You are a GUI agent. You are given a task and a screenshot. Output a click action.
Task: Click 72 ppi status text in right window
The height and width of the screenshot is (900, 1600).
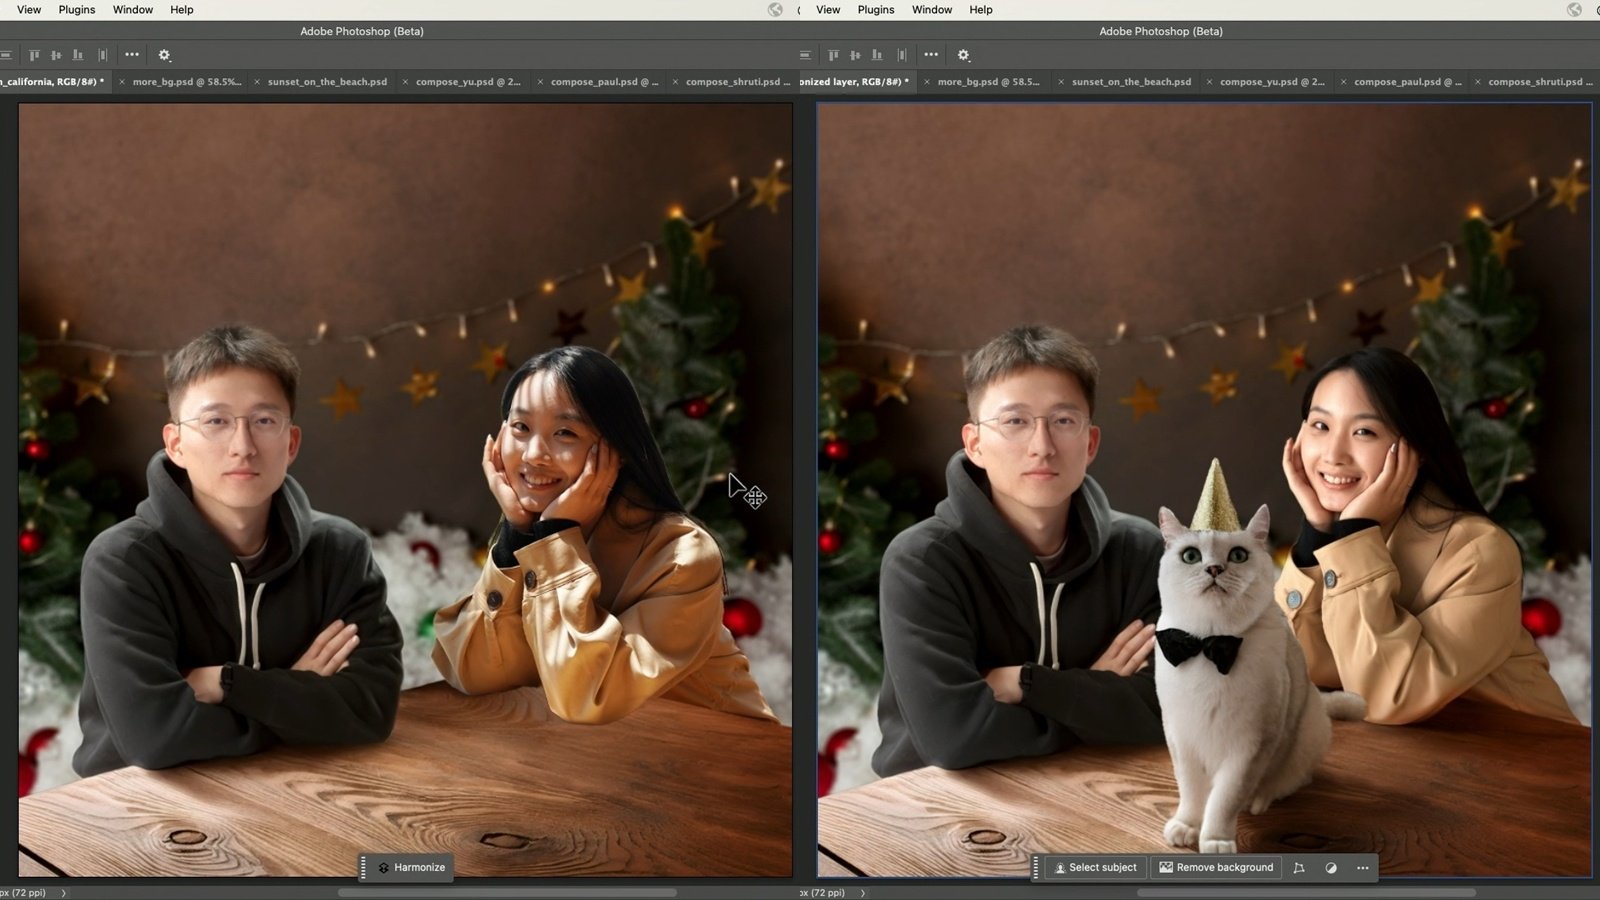pos(822,893)
